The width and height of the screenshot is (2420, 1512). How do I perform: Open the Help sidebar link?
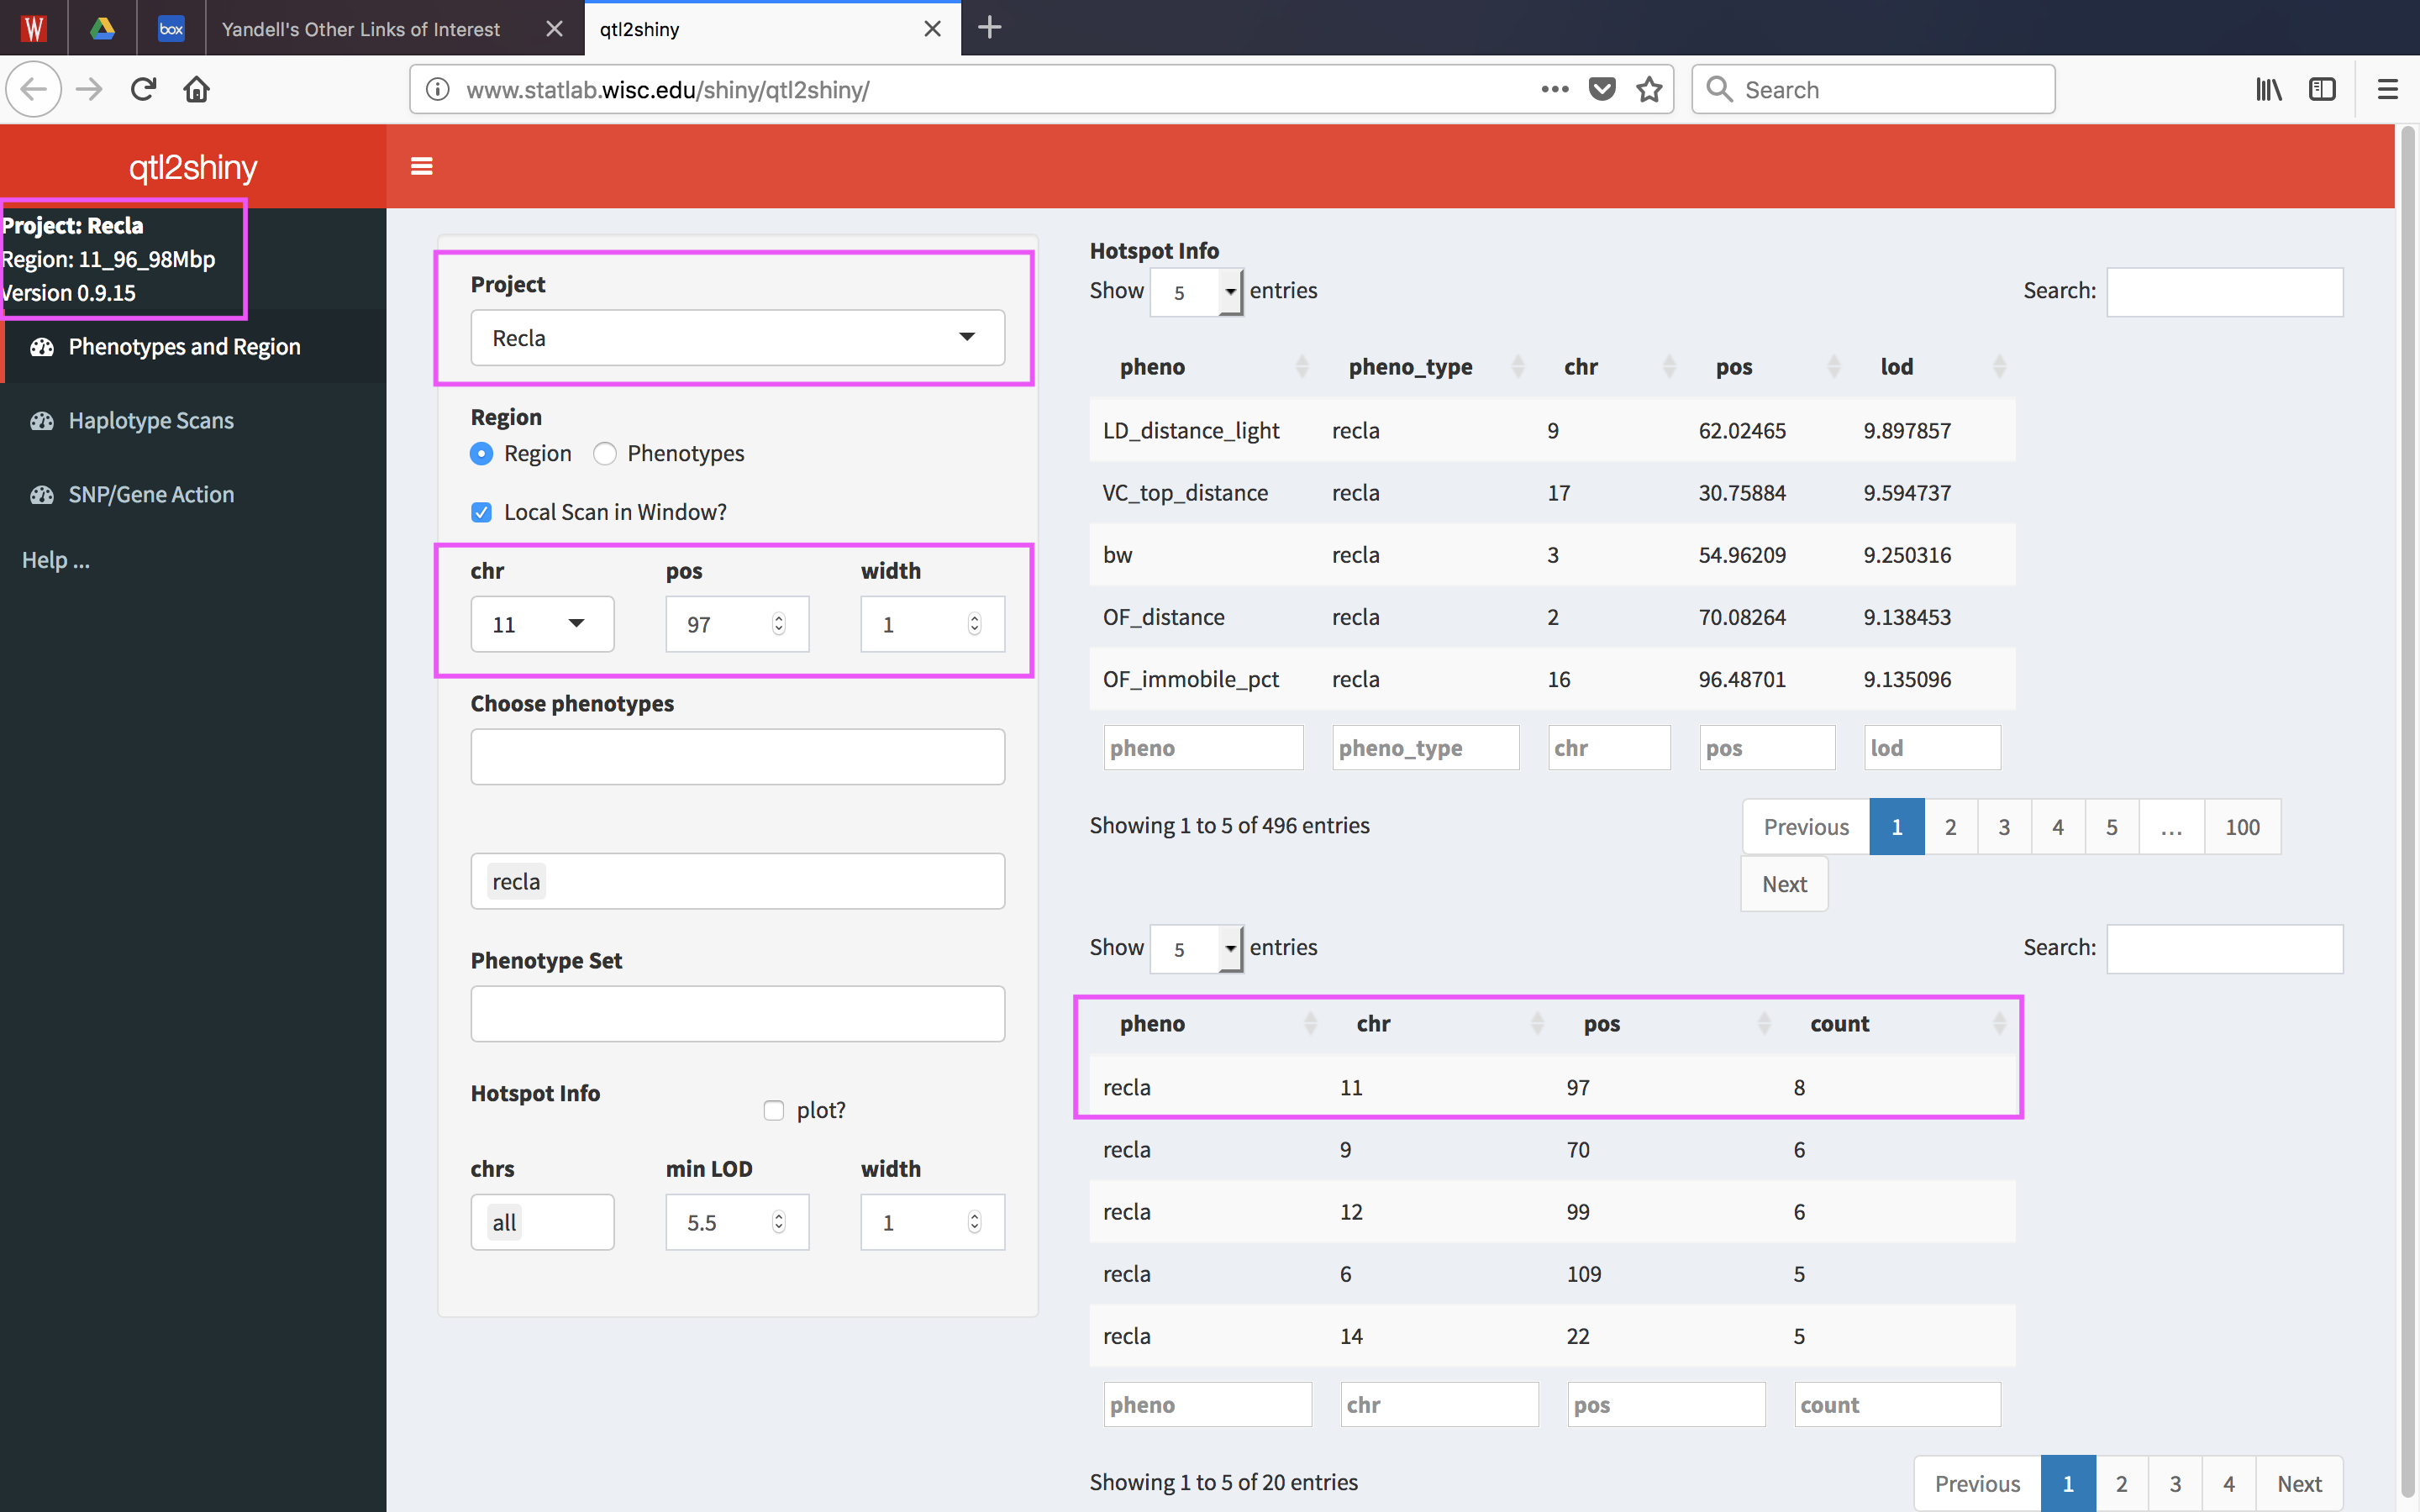point(56,560)
